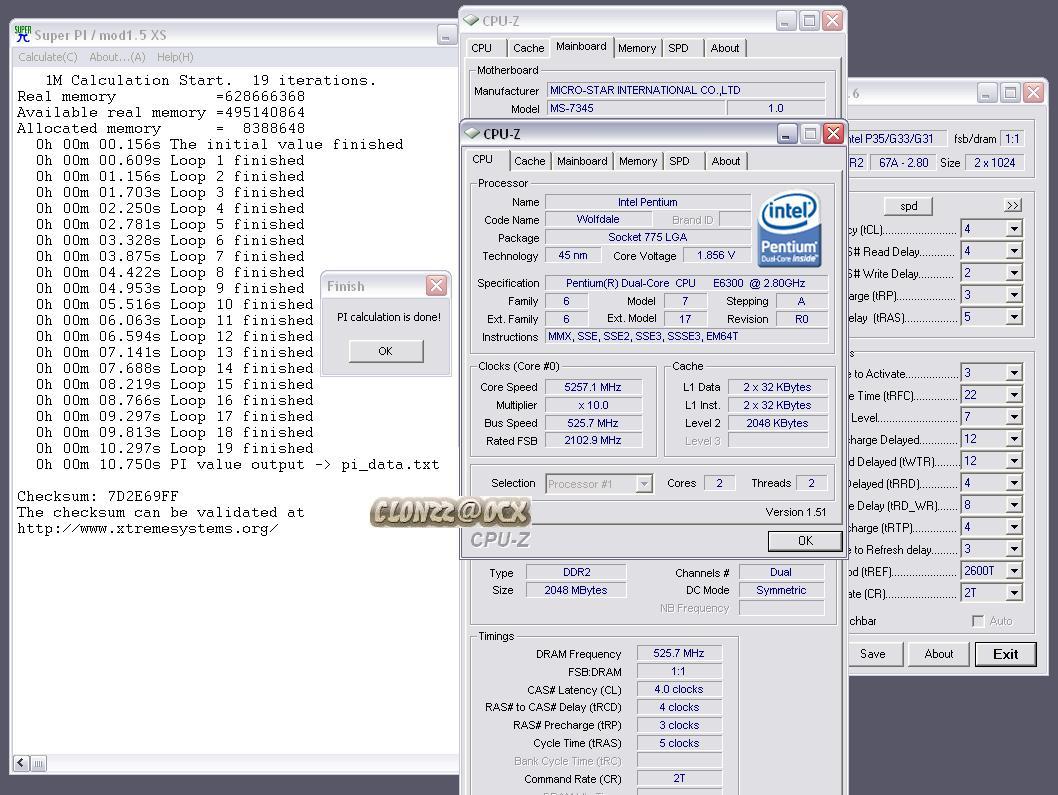Click the >> expand button in timing tool

pos(1013,205)
